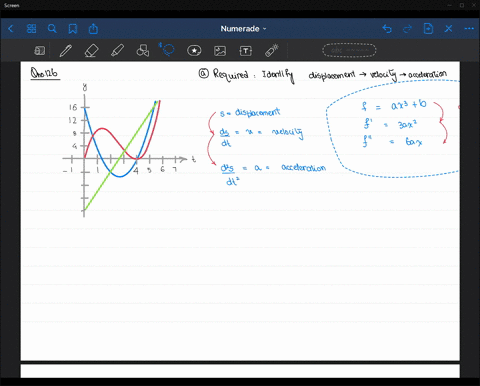Expand the Numerade notebook title dropdown
Screen dimensions: 480x386
click(x=243, y=29)
